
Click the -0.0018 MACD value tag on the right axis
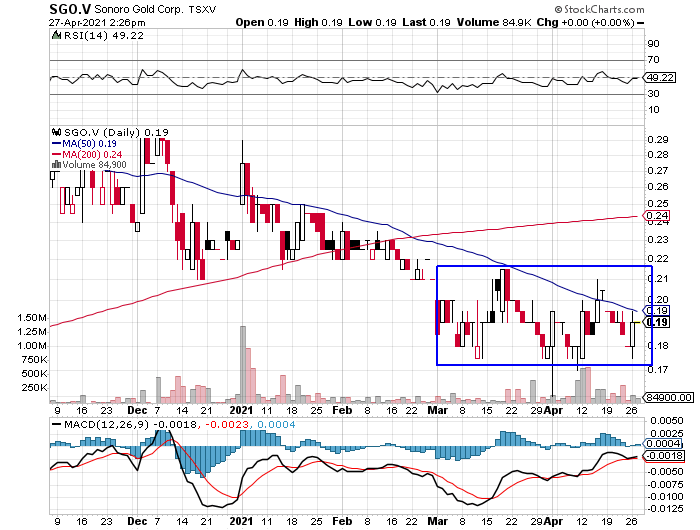pyautogui.click(x=664, y=456)
